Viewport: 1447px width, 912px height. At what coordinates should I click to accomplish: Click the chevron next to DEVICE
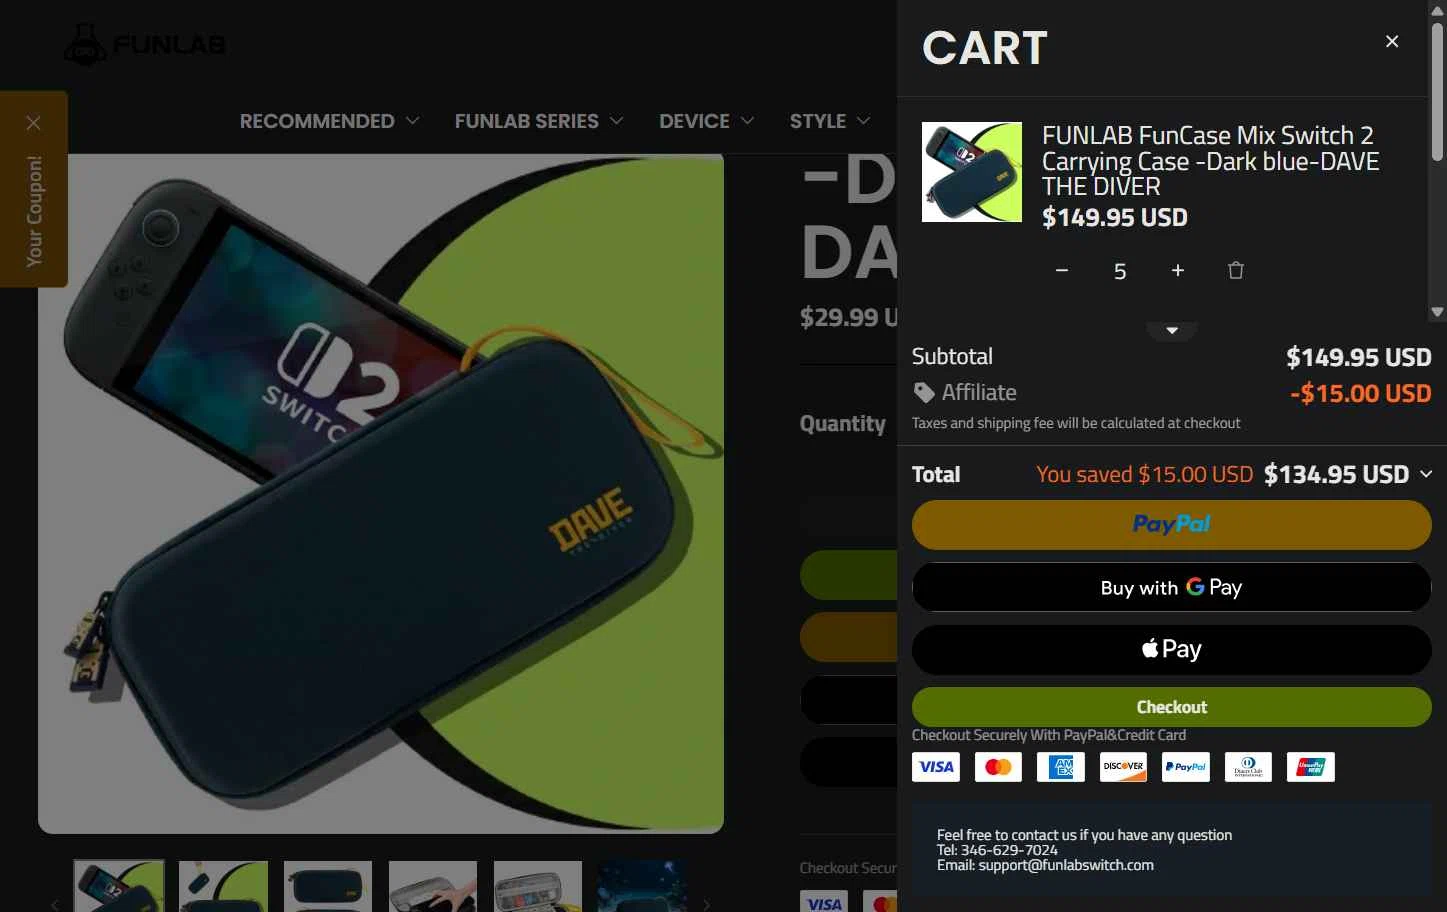pyautogui.click(x=747, y=121)
